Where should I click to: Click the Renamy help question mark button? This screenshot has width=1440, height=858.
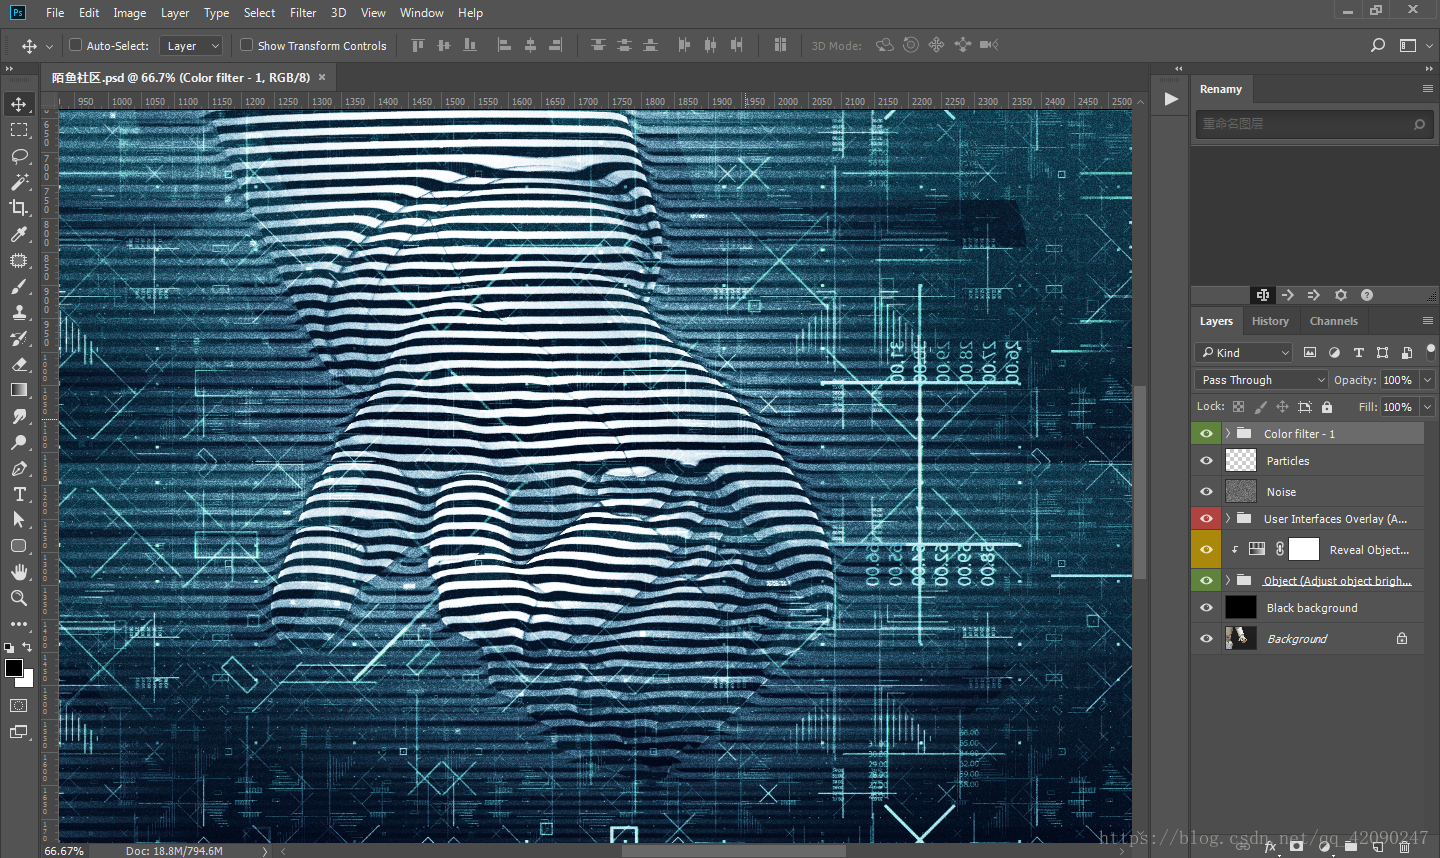coord(1367,295)
